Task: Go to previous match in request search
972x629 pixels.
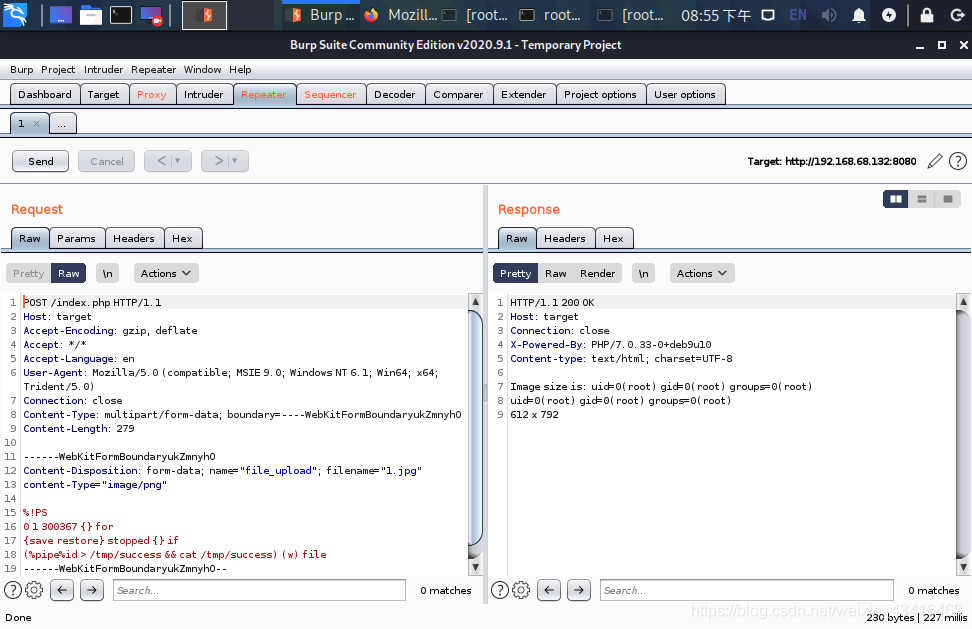Action: pyautogui.click(x=62, y=590)
